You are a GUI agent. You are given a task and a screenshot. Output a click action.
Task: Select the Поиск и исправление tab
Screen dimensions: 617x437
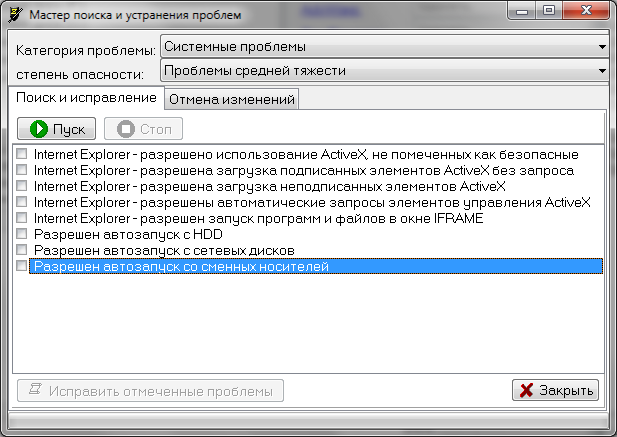coord(86,98)
